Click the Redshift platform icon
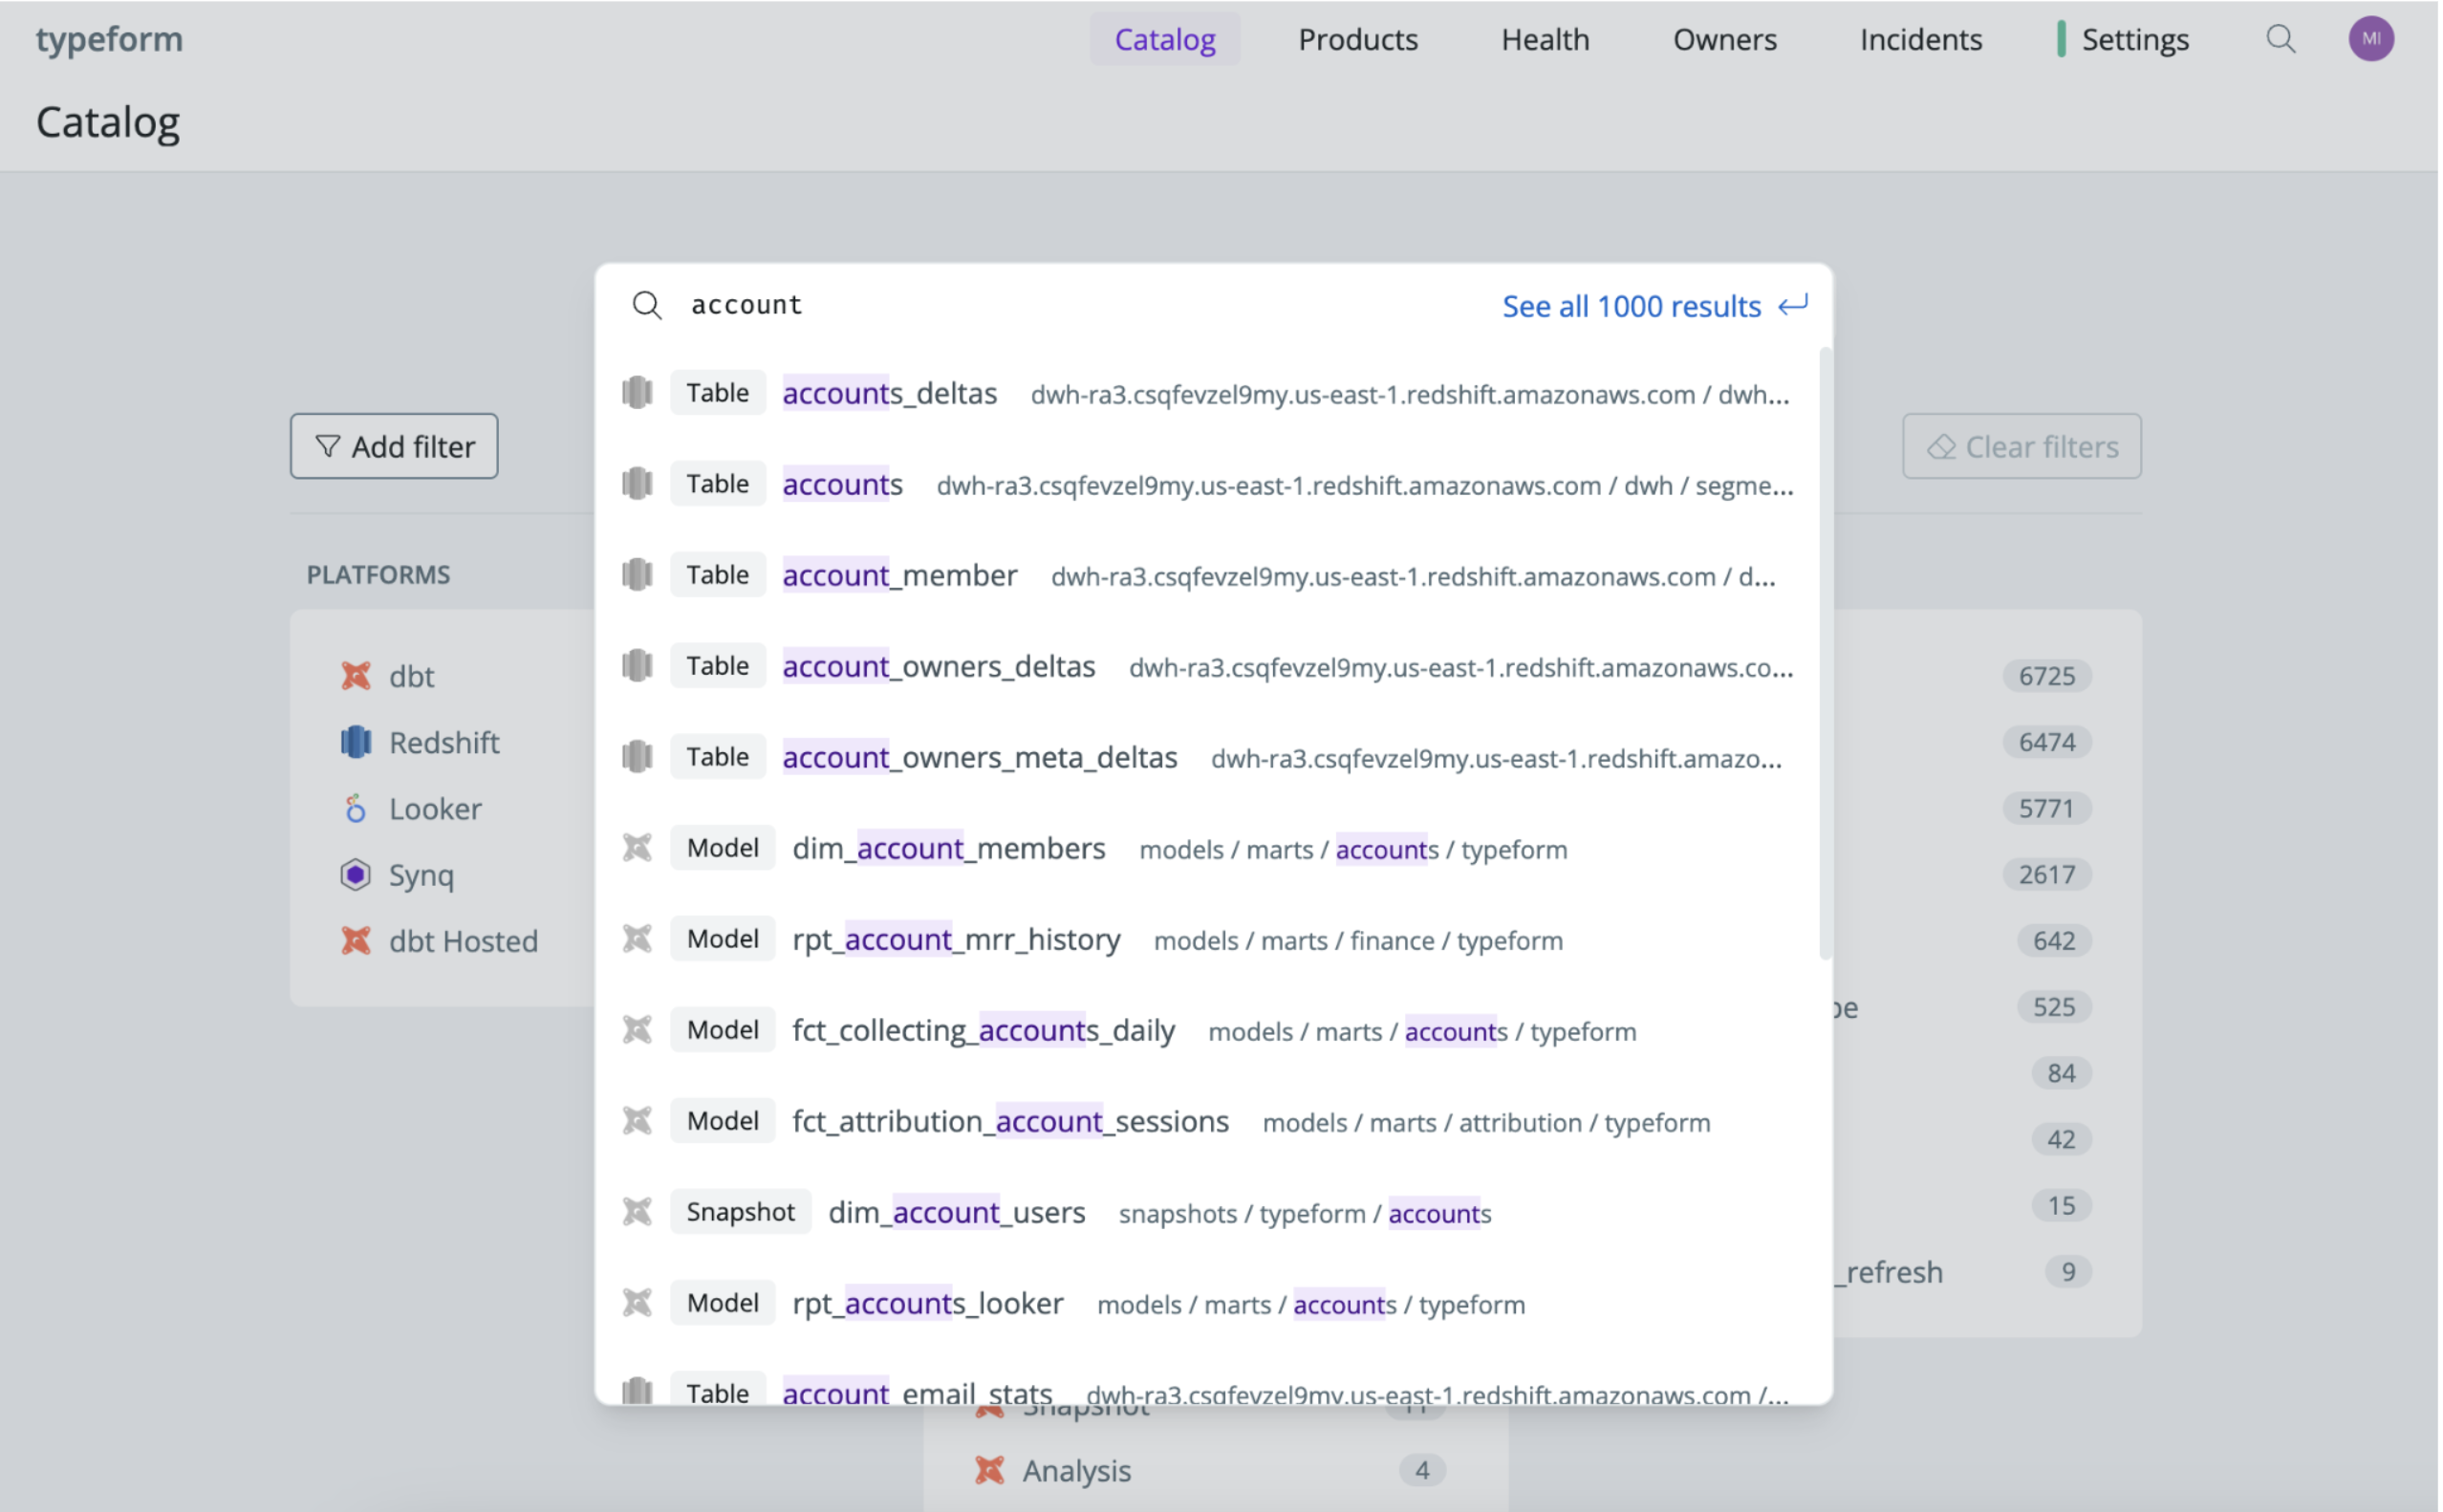This screenshot has width=2443, height=1512. [356, 741]
